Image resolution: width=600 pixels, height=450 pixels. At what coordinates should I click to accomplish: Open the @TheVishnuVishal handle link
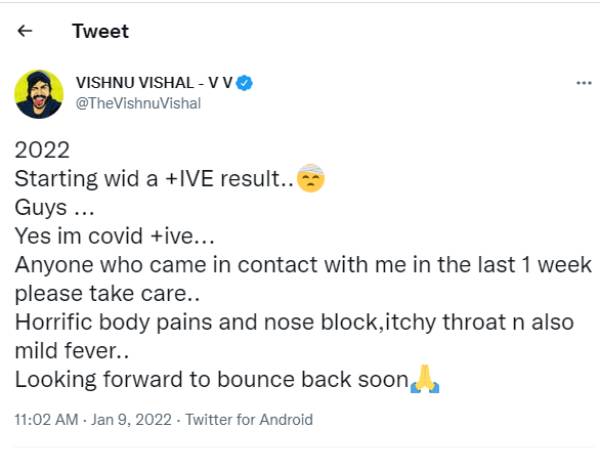pos(138,103)
